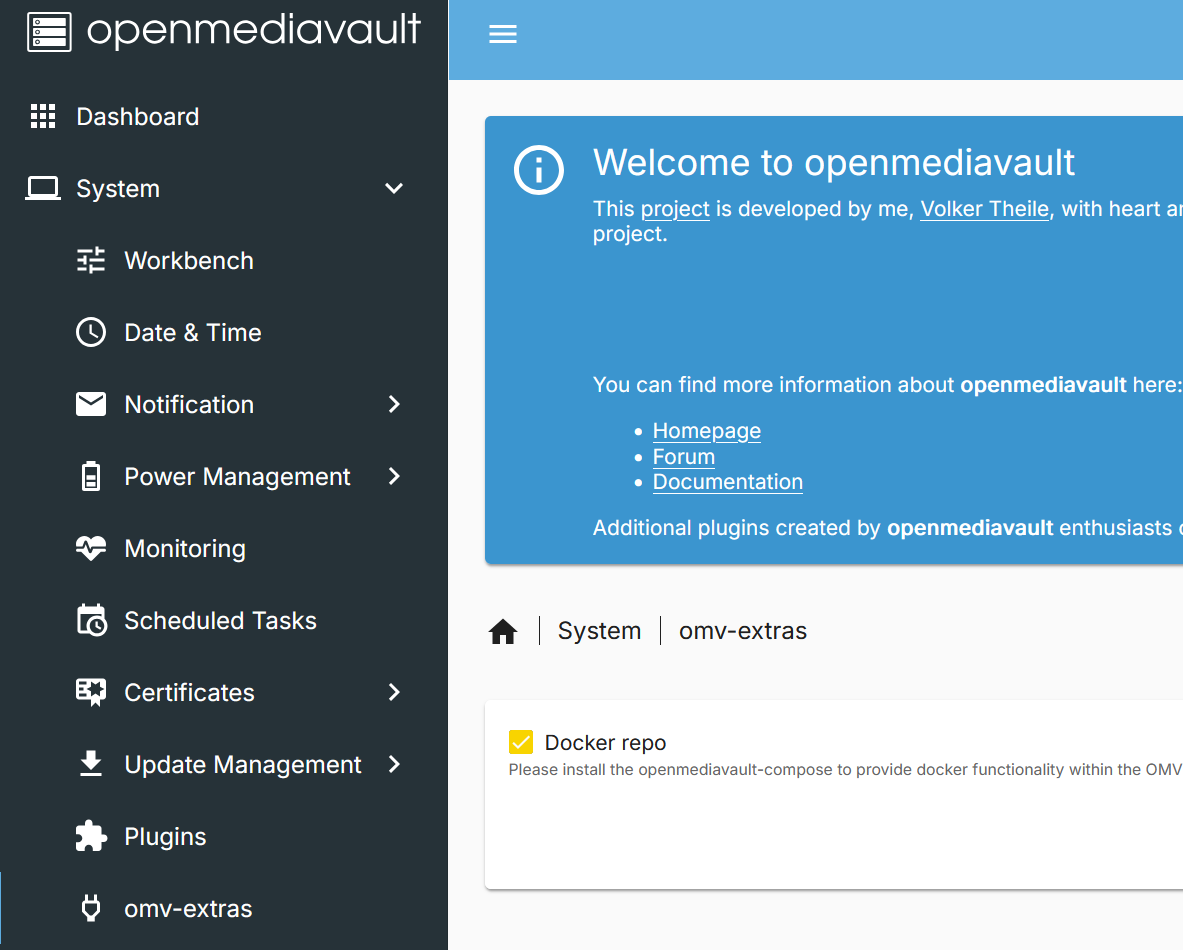Click the openmediavault server logo icon
Viewport: 1183px width, 950px height.
click(49, 32)
